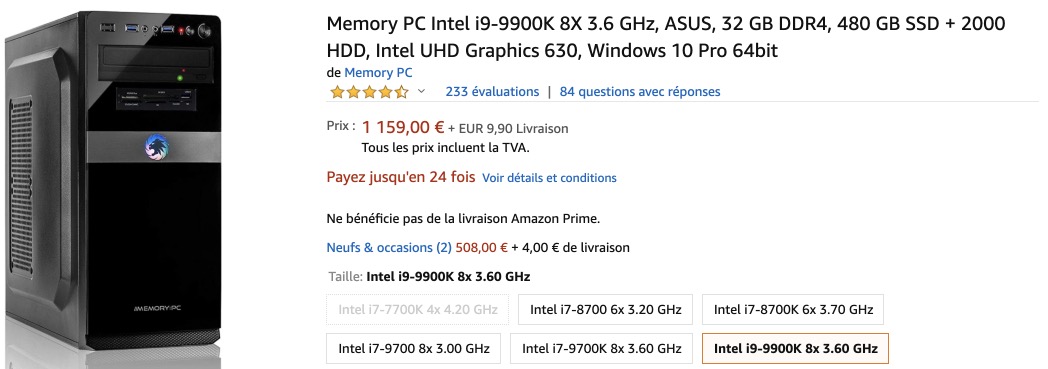Select Intel i7-8700K 6x 3.70 GHz option
This screenshot has width=1048, height=369.
click(x=793, y=310)
